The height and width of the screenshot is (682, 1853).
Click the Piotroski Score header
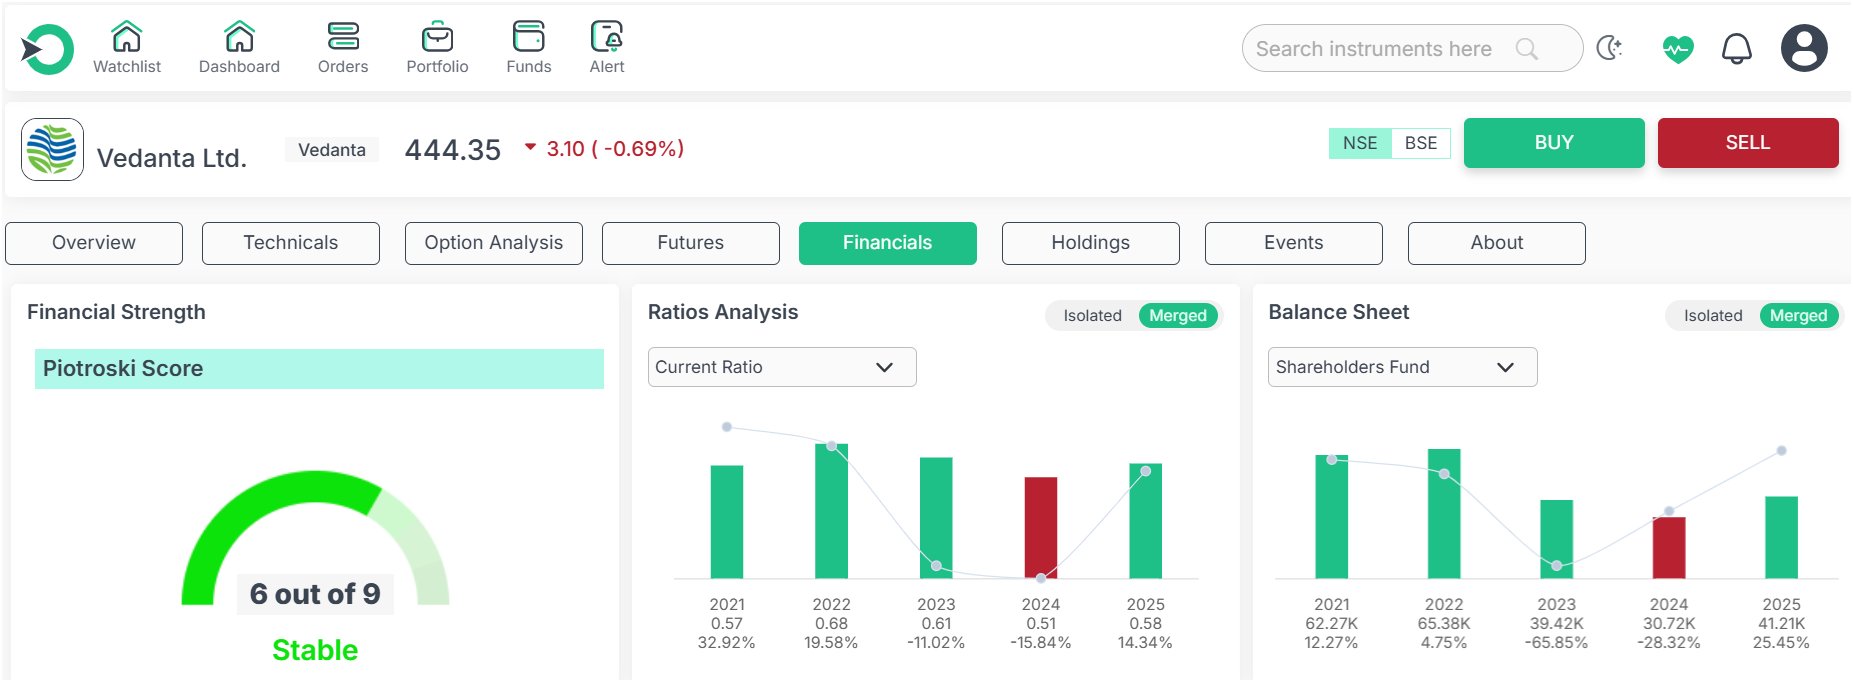tap(319, 369)
